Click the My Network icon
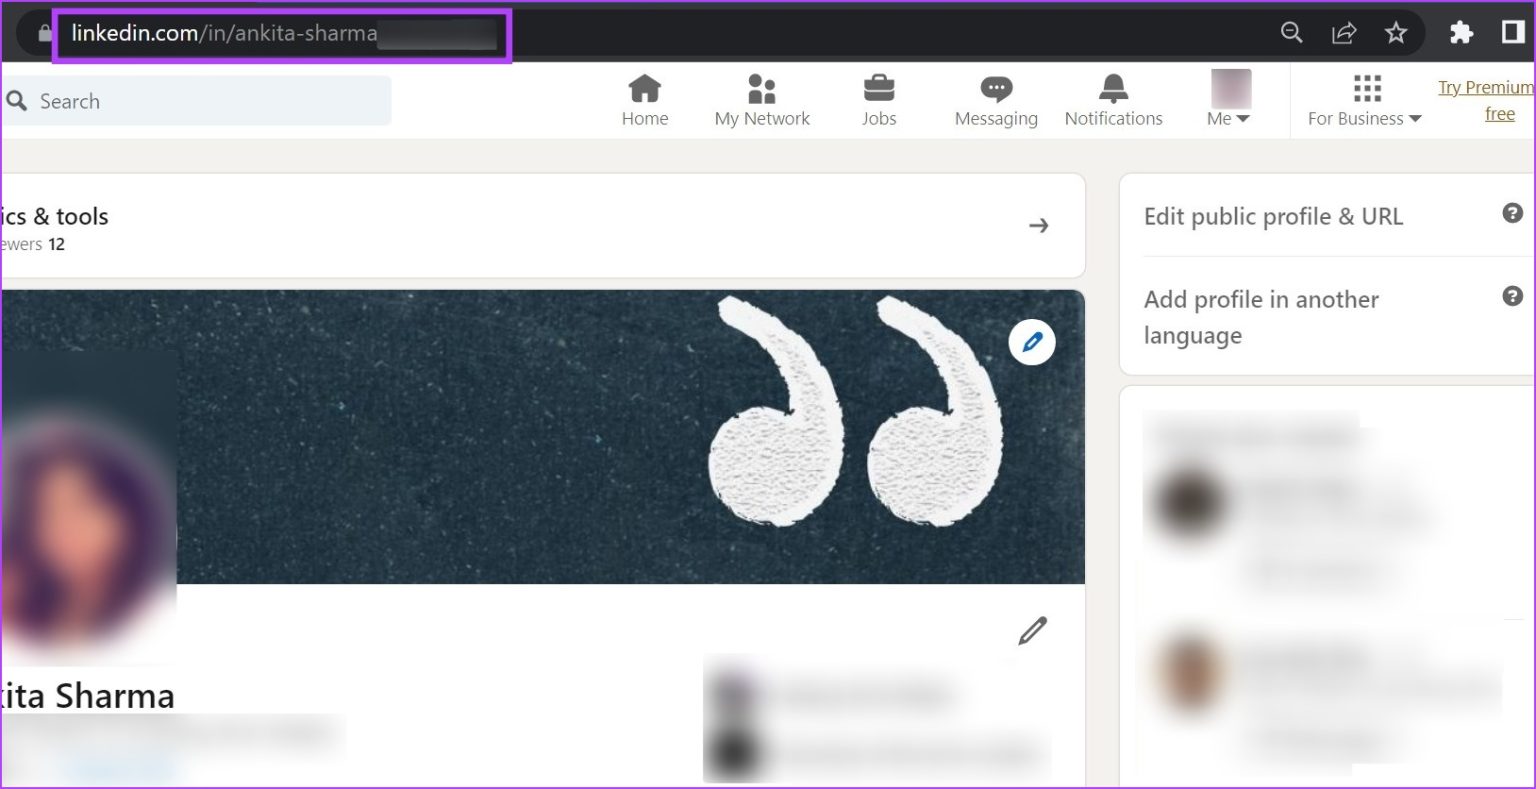 point(761,90)
